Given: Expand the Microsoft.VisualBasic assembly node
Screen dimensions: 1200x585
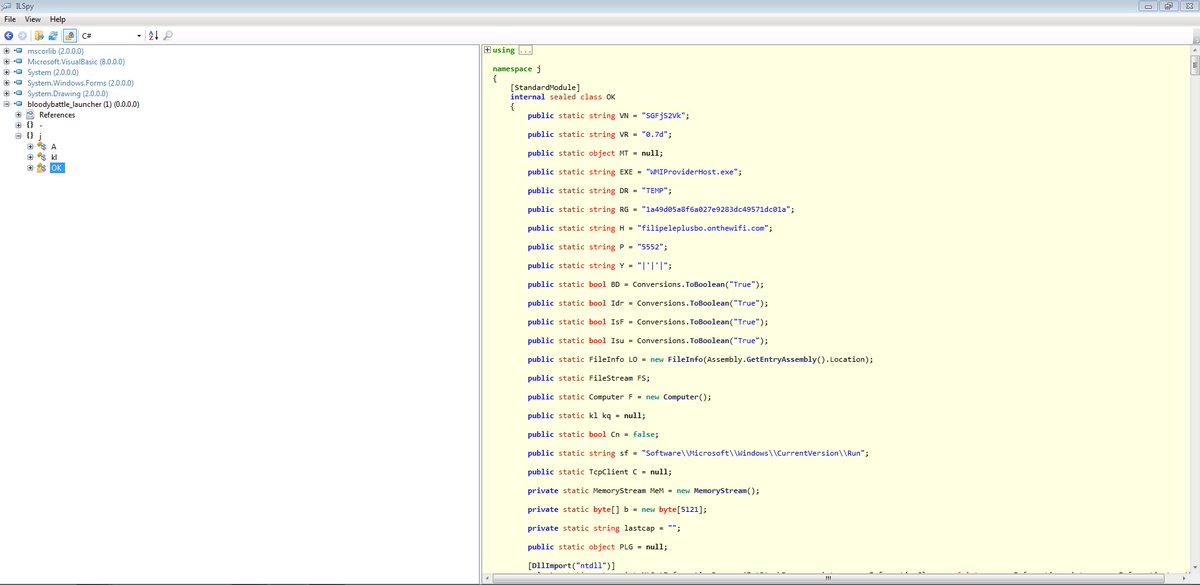Looking at the screenshot, I should [7, 62].
